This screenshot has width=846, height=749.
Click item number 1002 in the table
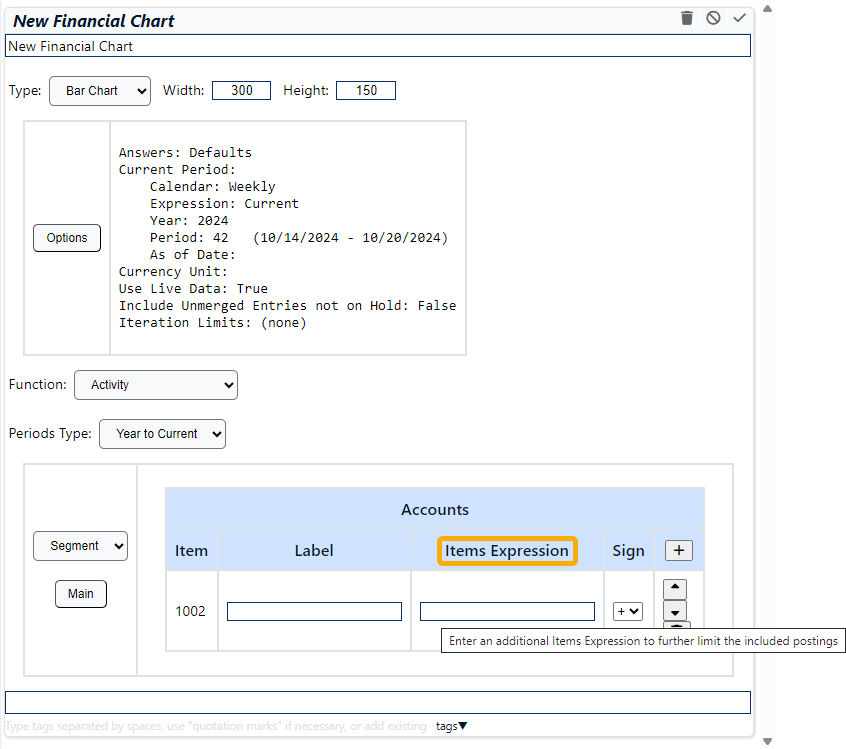pyautogui.click(x=190, y=611)
